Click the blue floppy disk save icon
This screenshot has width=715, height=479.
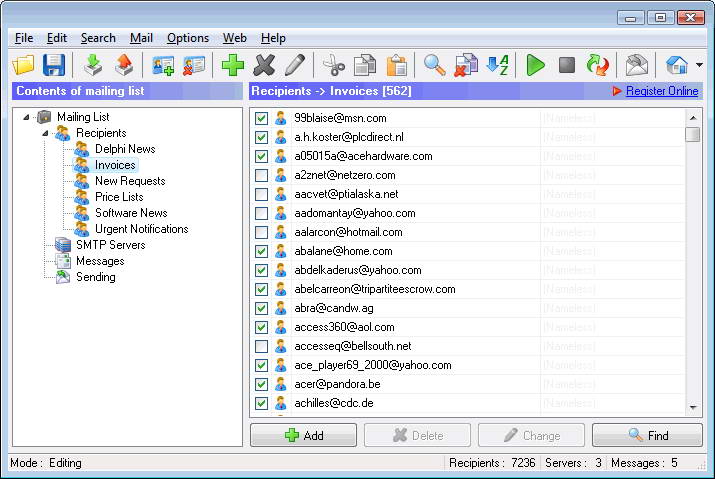pyautogui.click(x=54, y=65)
